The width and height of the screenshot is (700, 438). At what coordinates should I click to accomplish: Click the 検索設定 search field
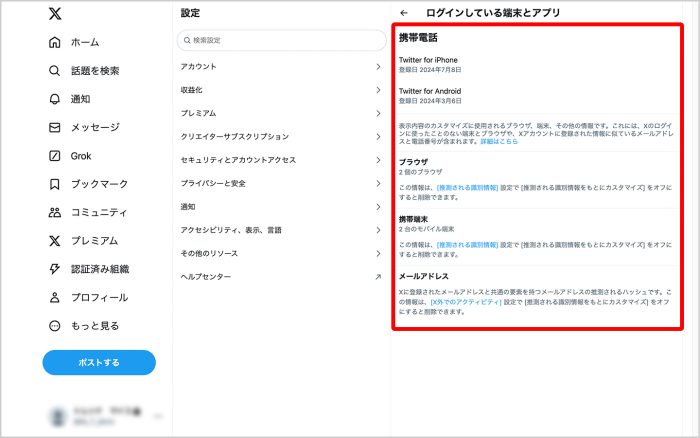(x=281, y=40)
